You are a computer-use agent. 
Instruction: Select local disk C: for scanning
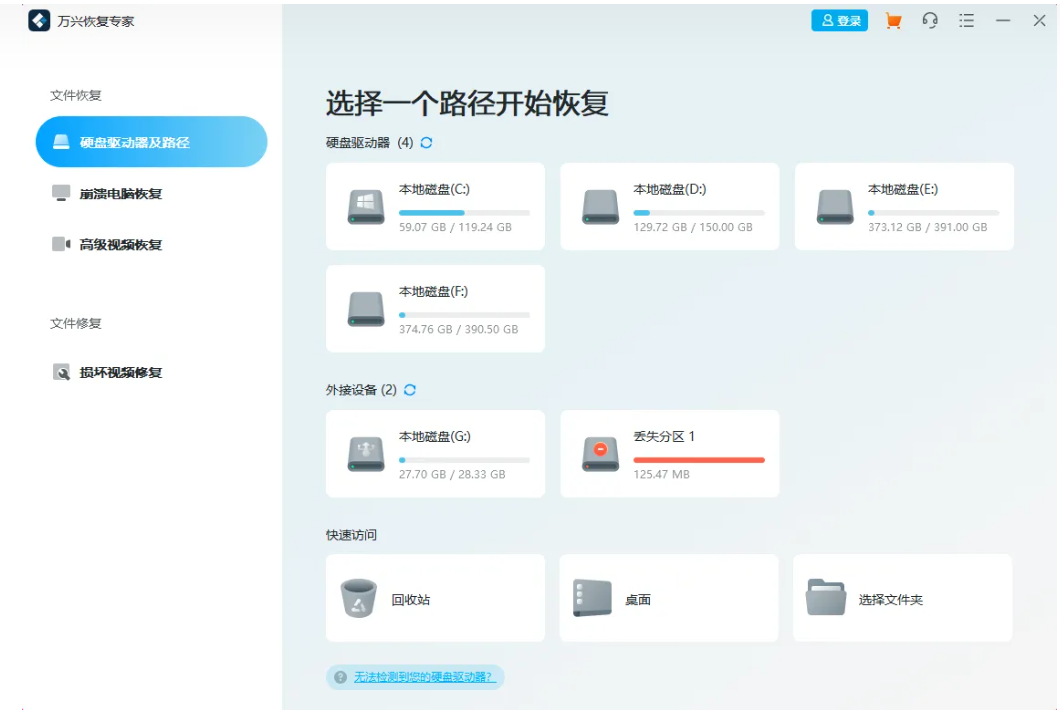[435, 206]
